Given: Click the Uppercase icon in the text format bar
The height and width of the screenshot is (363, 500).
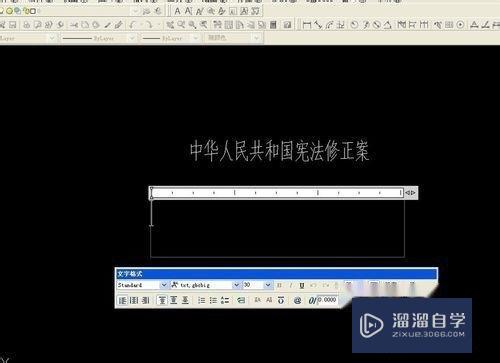Looking at the screenshot, I should pyautogui.click(x=258, y=300).
